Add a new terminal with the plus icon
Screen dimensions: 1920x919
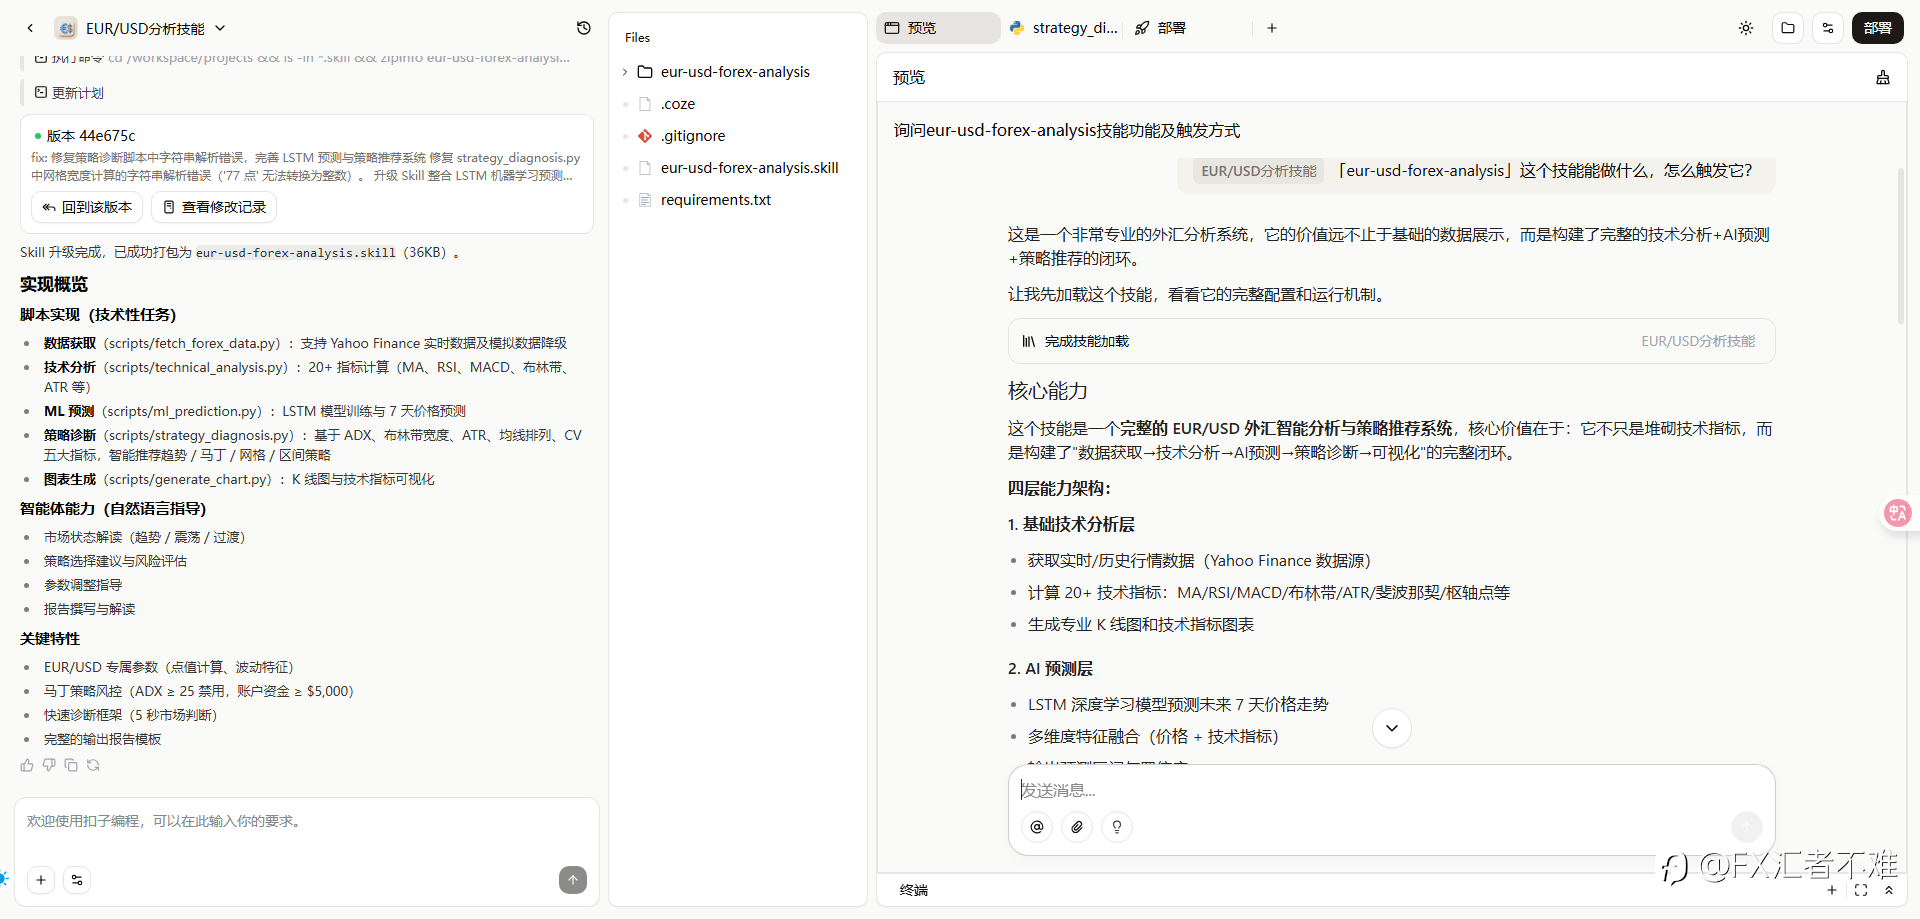(x=1832, y=890)
